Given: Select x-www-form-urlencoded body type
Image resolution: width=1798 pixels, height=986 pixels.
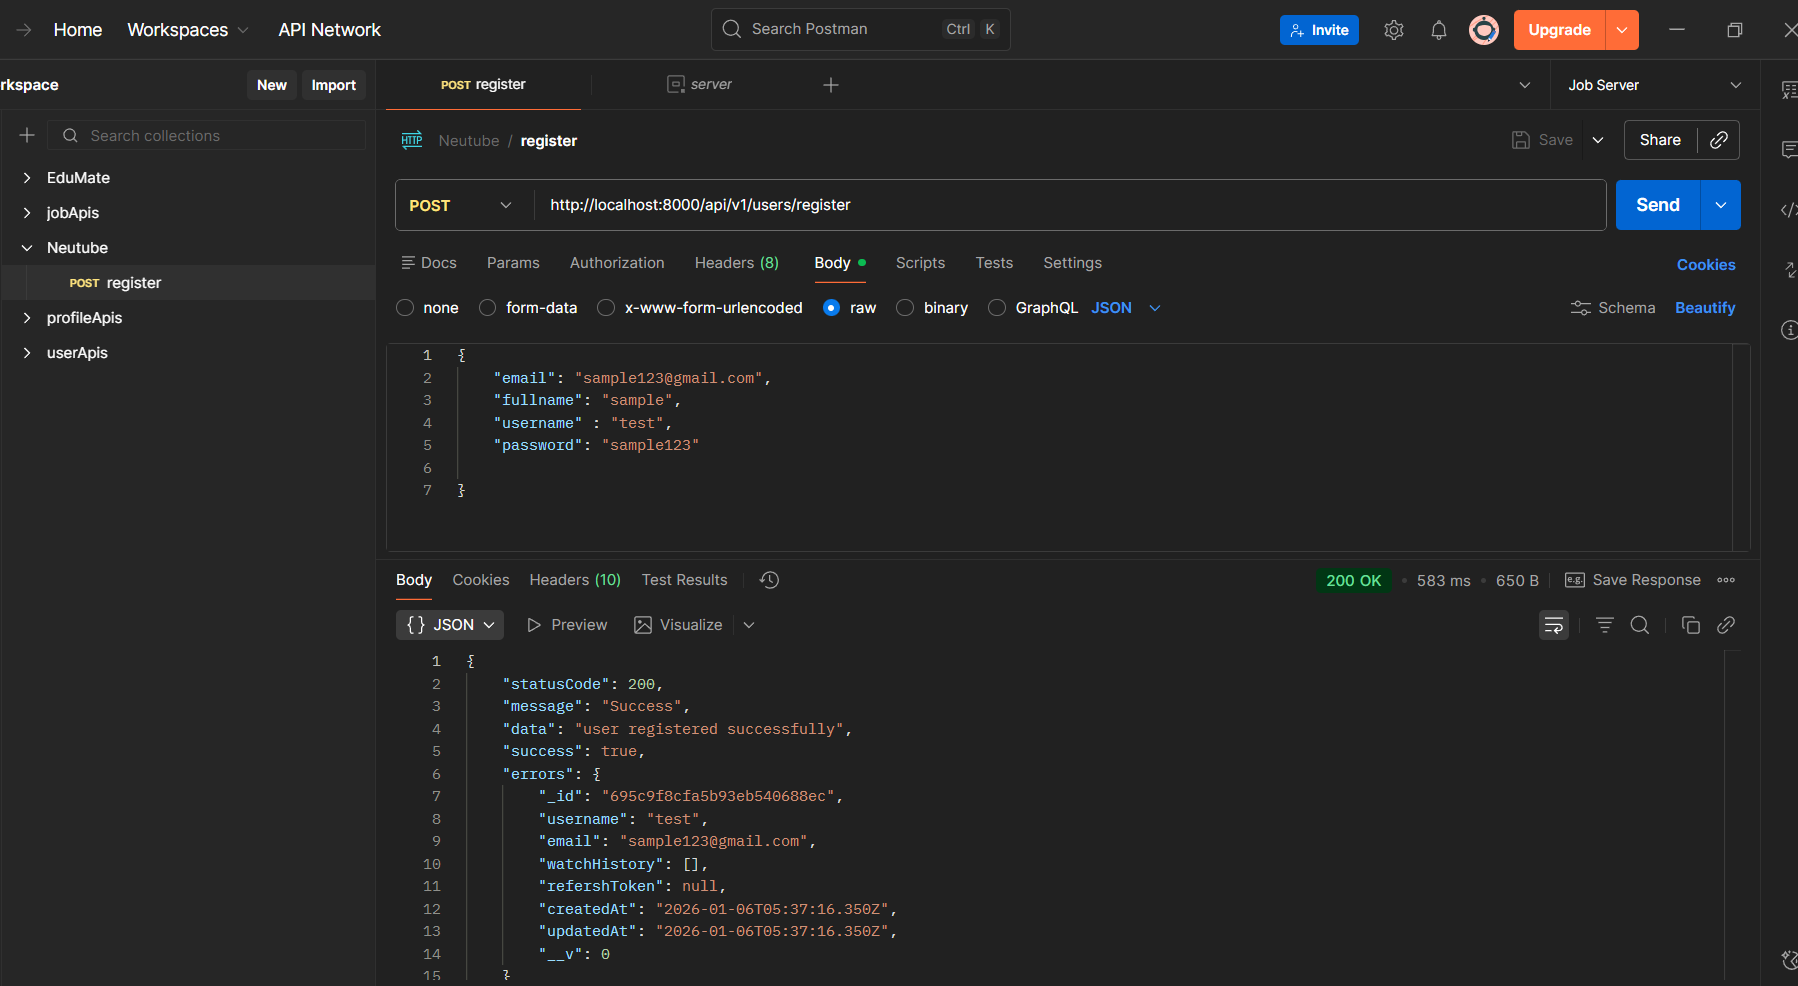Looking at the screenshot, I should tap(606, 308).
